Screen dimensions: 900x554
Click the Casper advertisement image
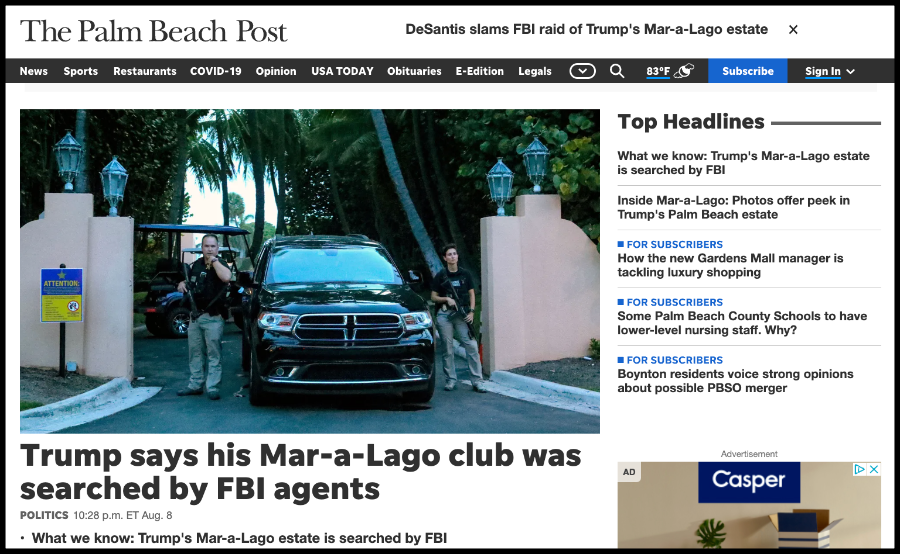[749, 505]
